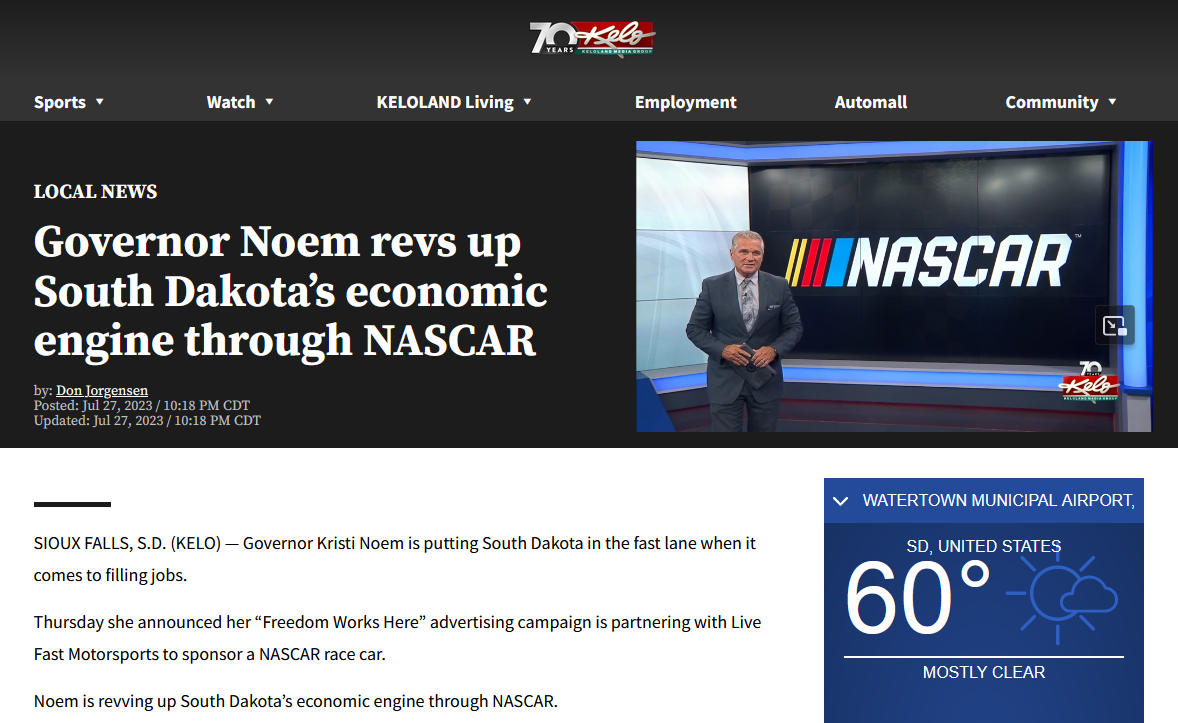
Task: Click the Updated Jul 27, 2023 timestamp
Action: coord(147,421)
